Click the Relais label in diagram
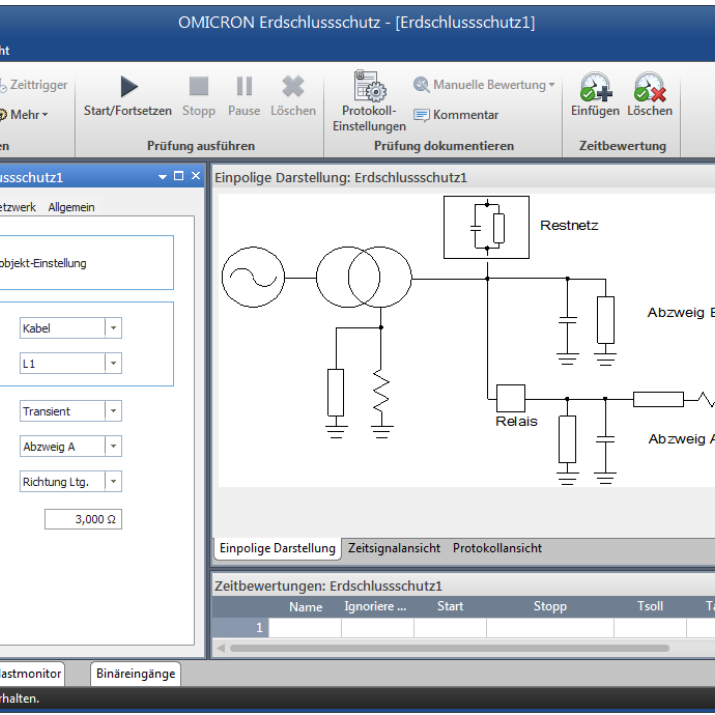The height and width of the screenshot is (715, 715). pos(516,421)
